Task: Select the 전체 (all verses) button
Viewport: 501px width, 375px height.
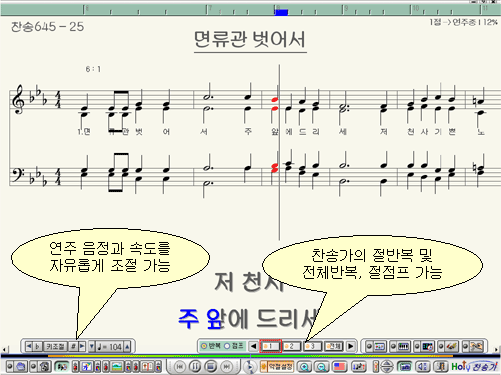Action: (x=334, y=346)
